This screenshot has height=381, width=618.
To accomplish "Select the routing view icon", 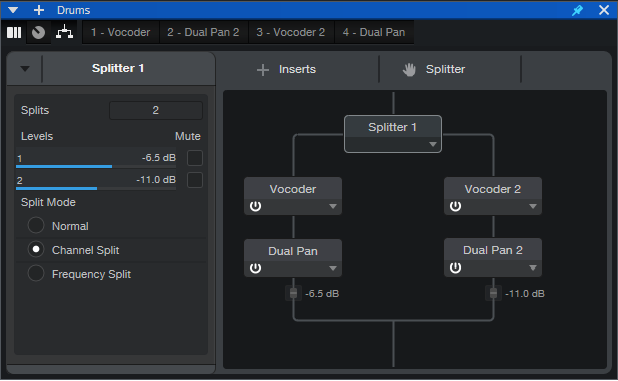I will click(64, 32).
